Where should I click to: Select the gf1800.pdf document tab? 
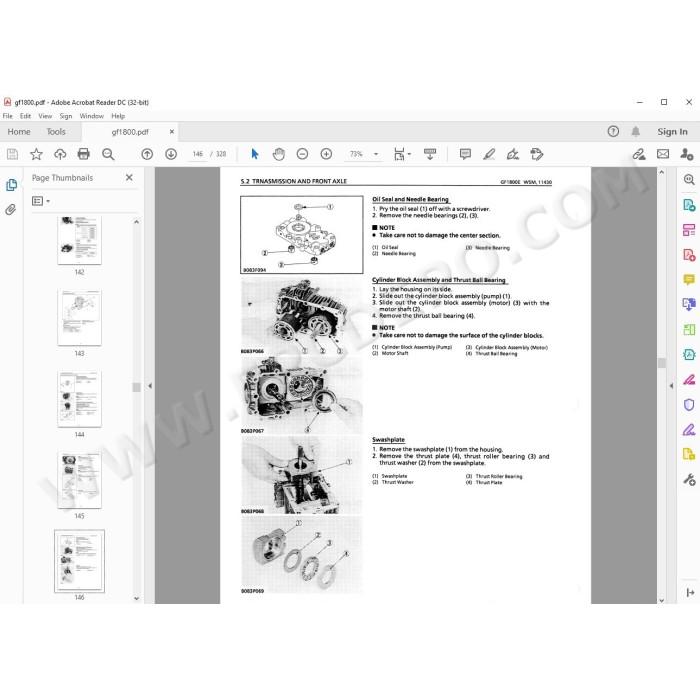pyautogui.click(x=130, y=132)
